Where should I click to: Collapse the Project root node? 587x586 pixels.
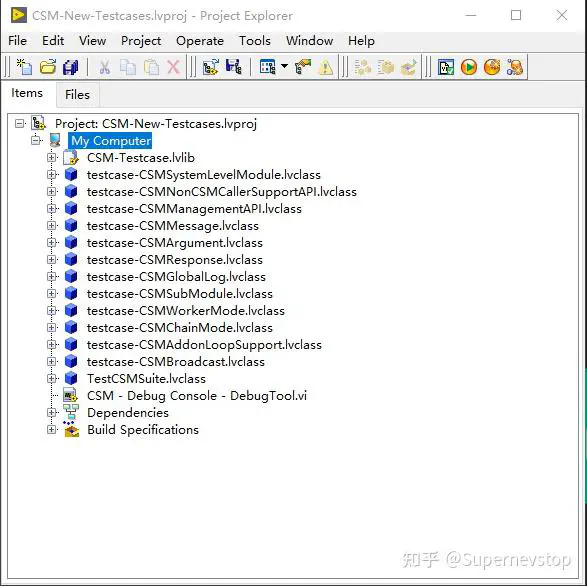click(x=20, y=123)
